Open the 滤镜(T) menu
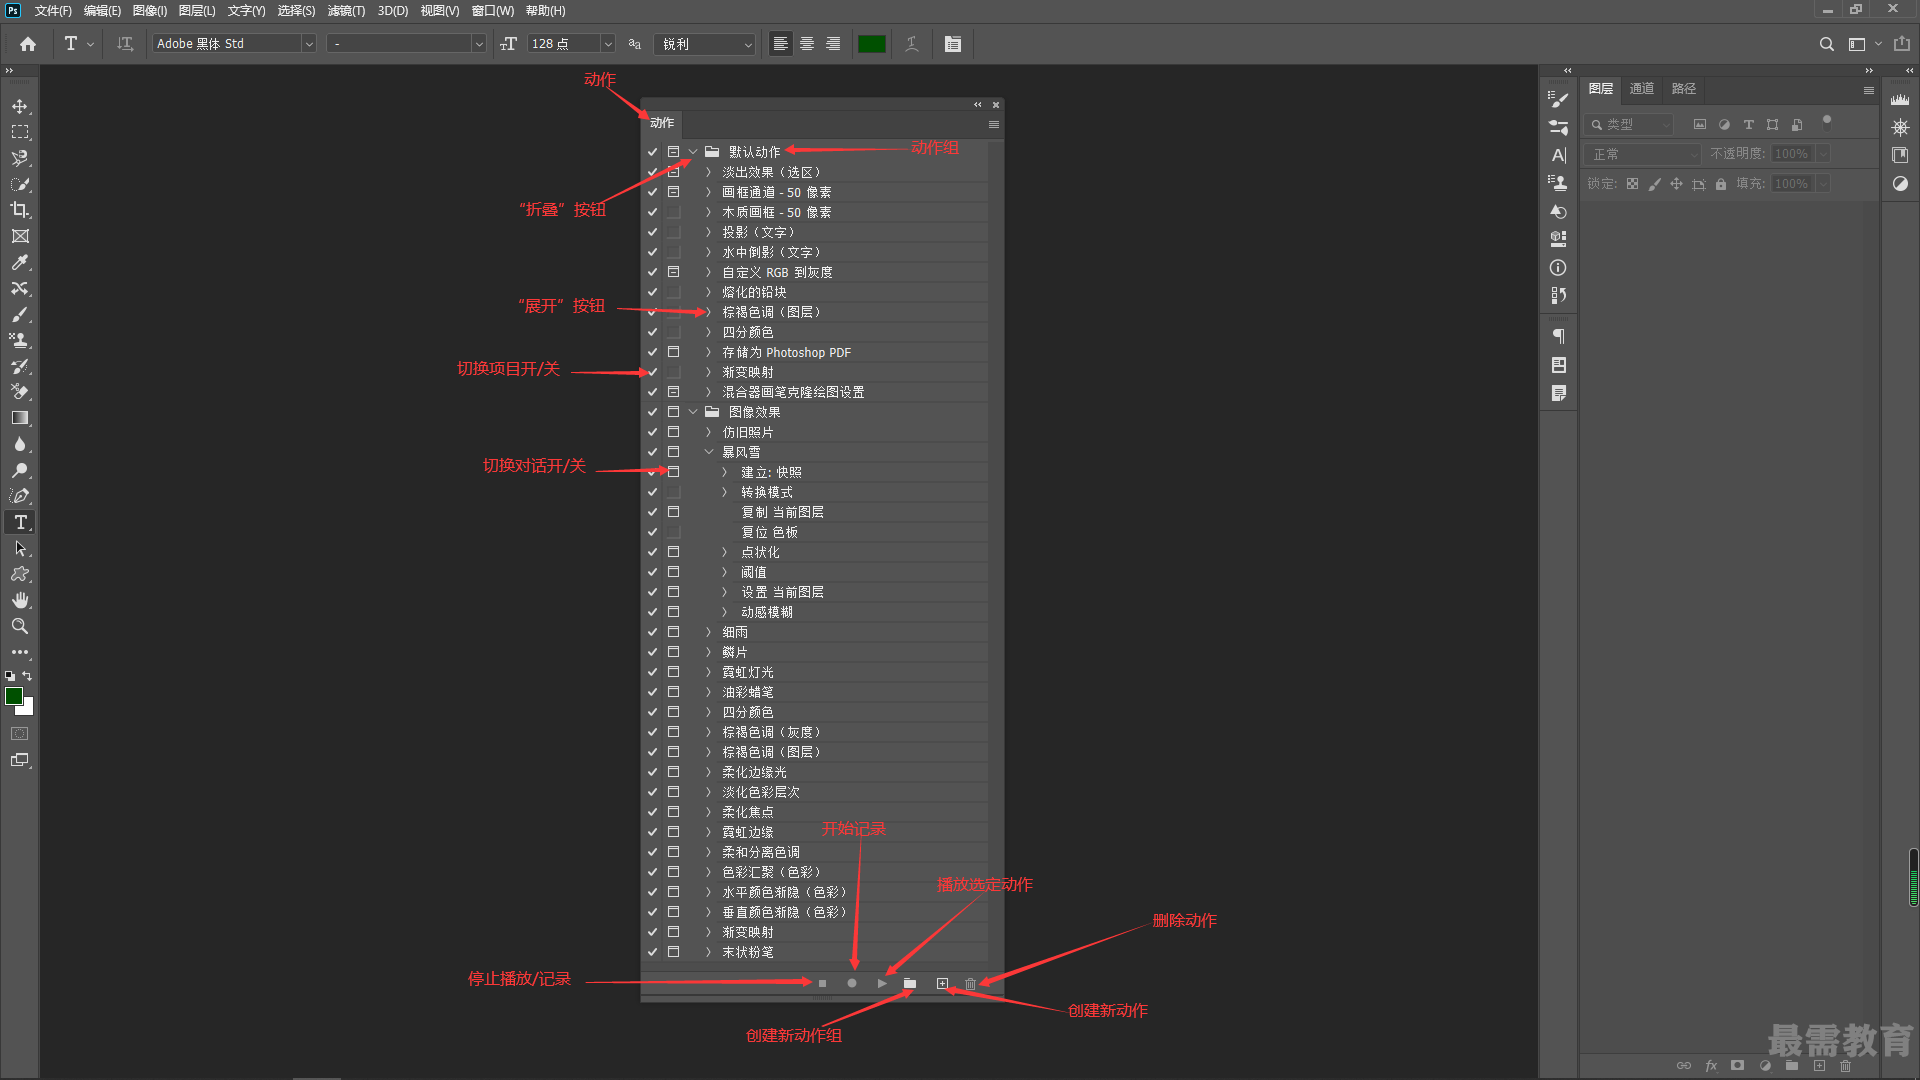Viewport: 1920px width, 1080px height. click(346, 11)
